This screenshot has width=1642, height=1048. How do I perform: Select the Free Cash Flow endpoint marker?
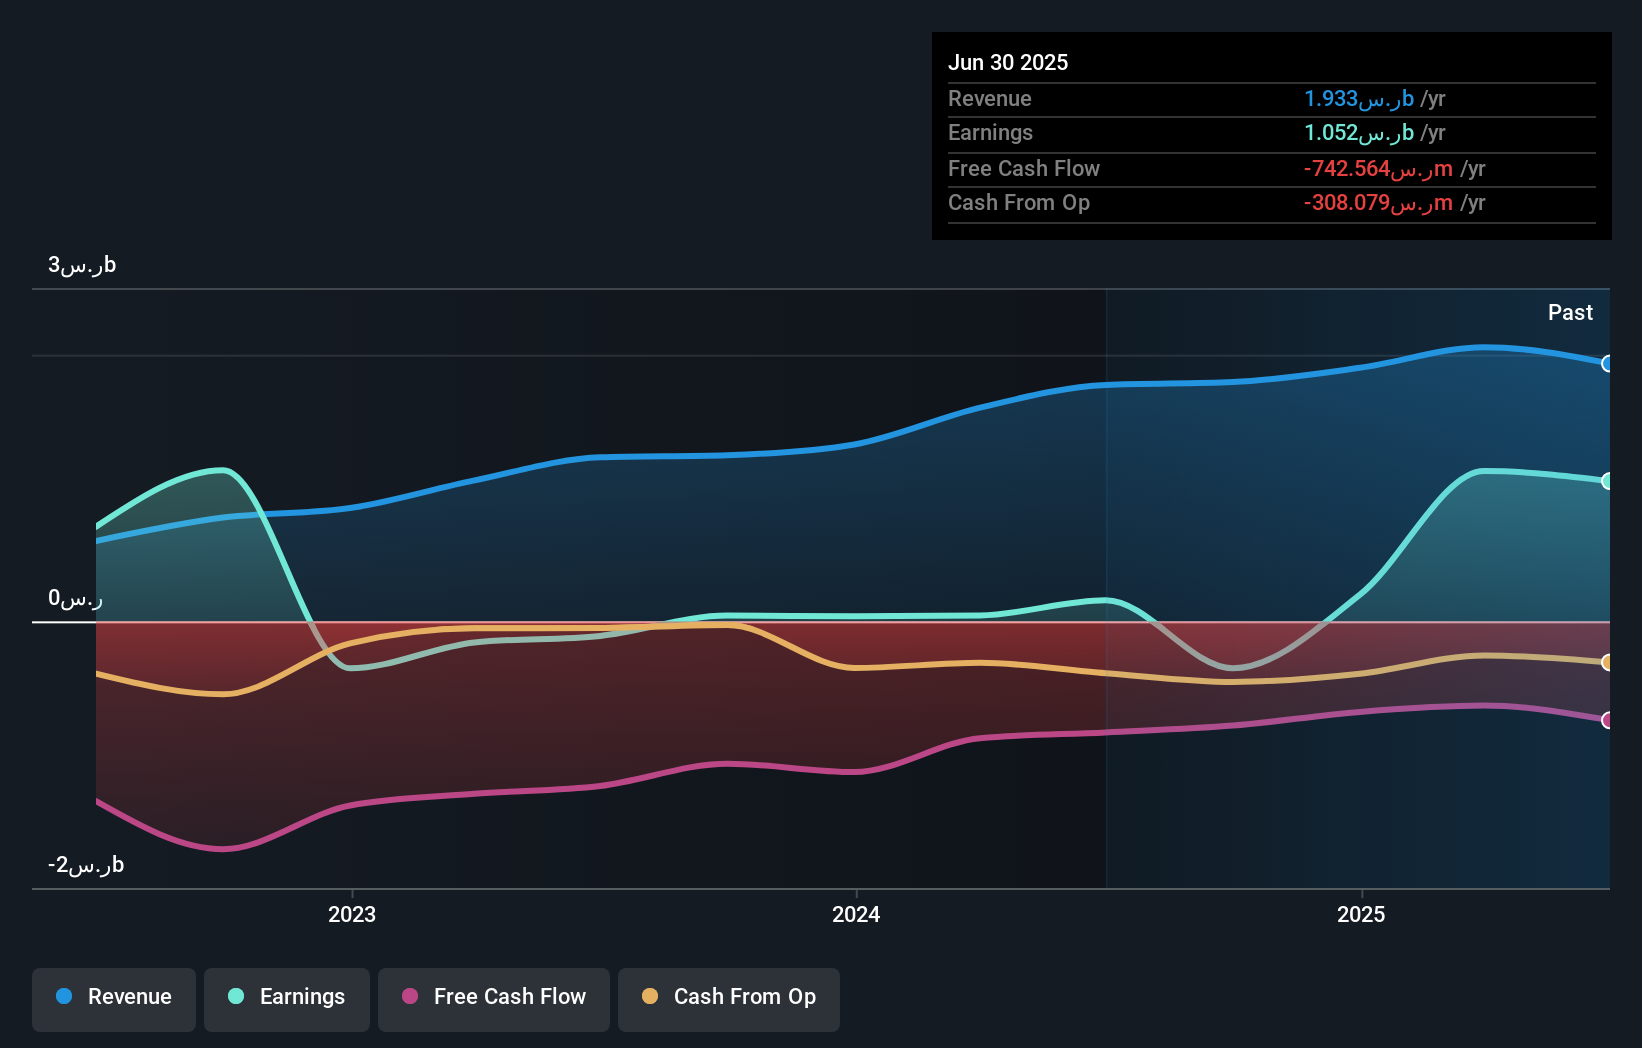tap(1607, 720)
